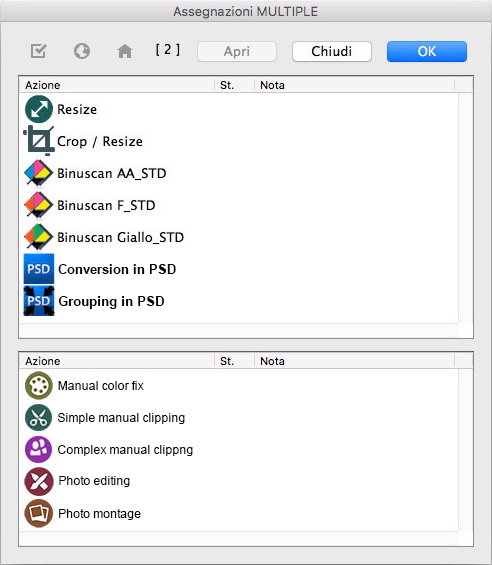Click the home icon in the toolbar
Viewport: 492px width, 565px height.
click(x=125, y=51)
